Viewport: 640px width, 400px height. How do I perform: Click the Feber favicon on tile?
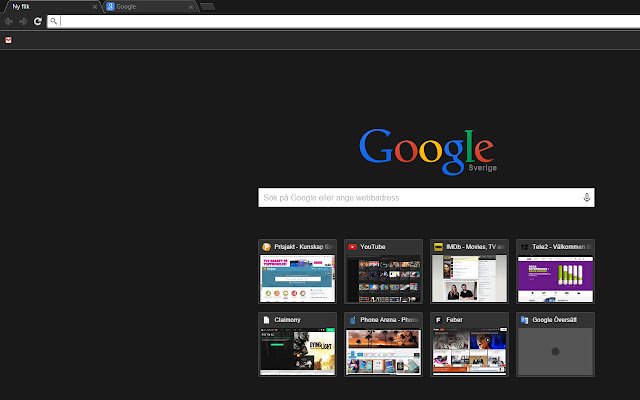(438, 320)
